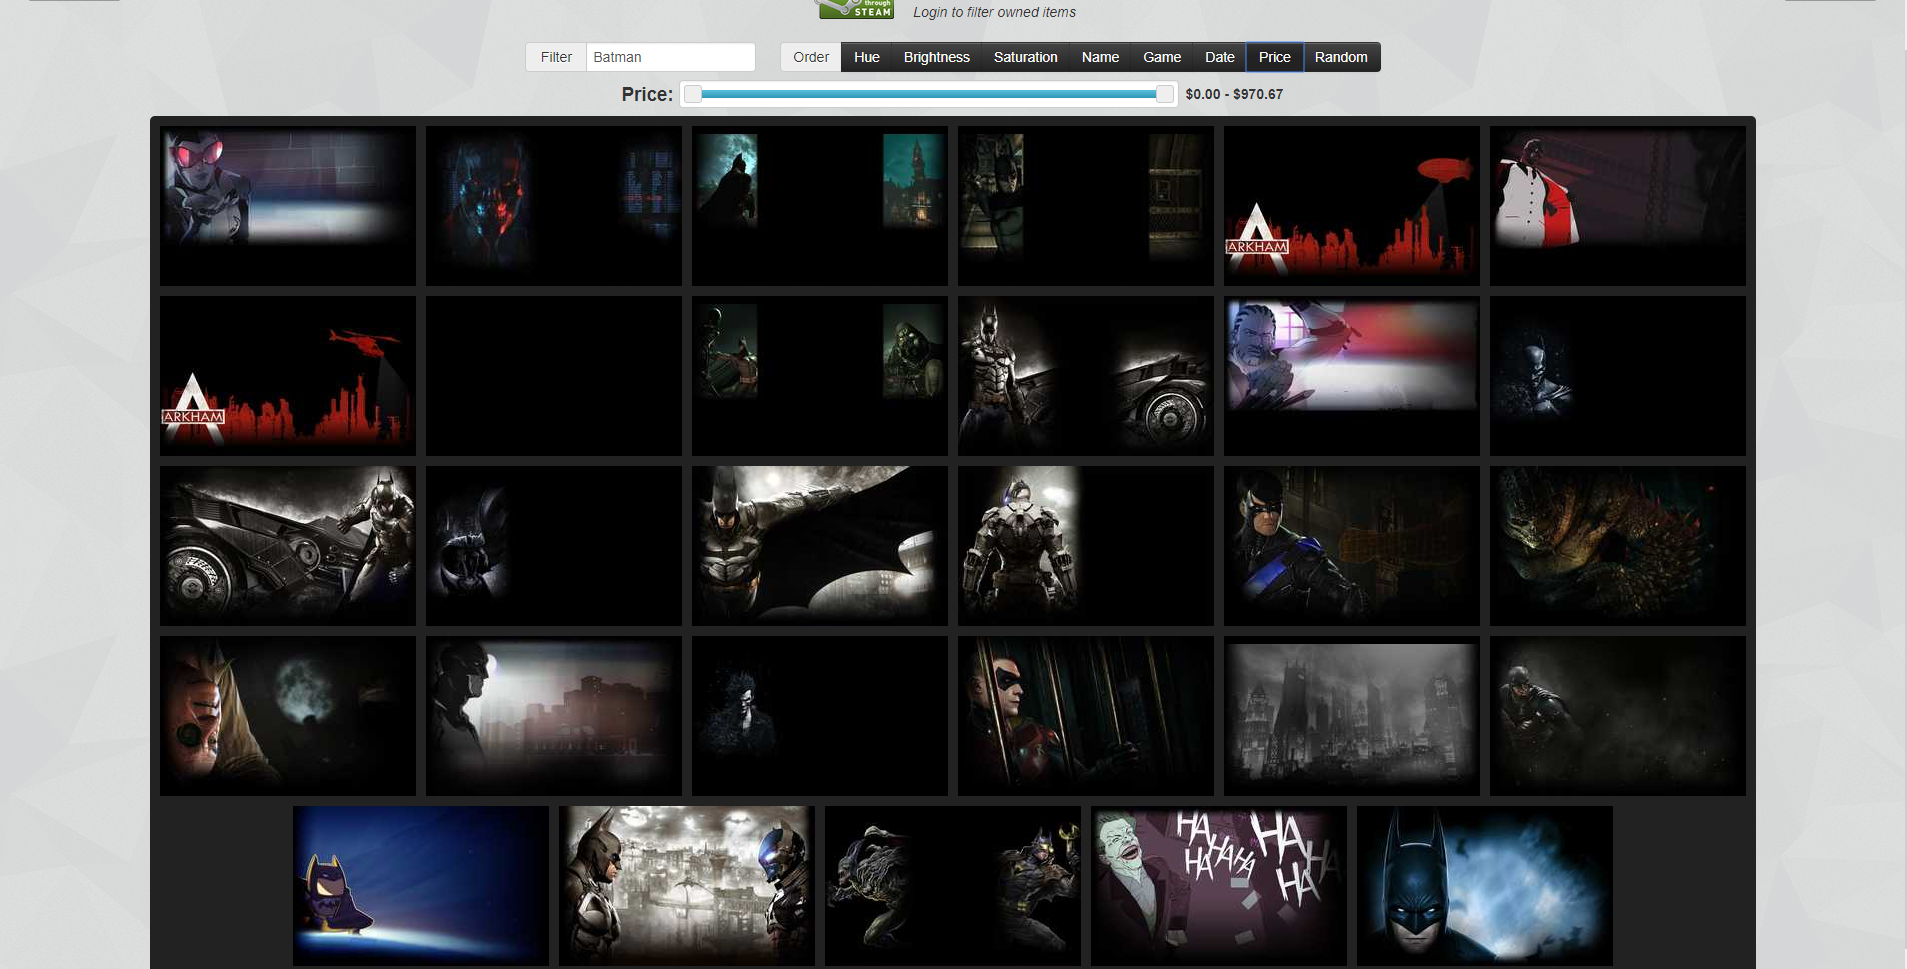Screen dimensions: 1907x969
Task: Select Batman silhouette with green clock tower background
Action: pyautogui.click(x=820, y=206)
